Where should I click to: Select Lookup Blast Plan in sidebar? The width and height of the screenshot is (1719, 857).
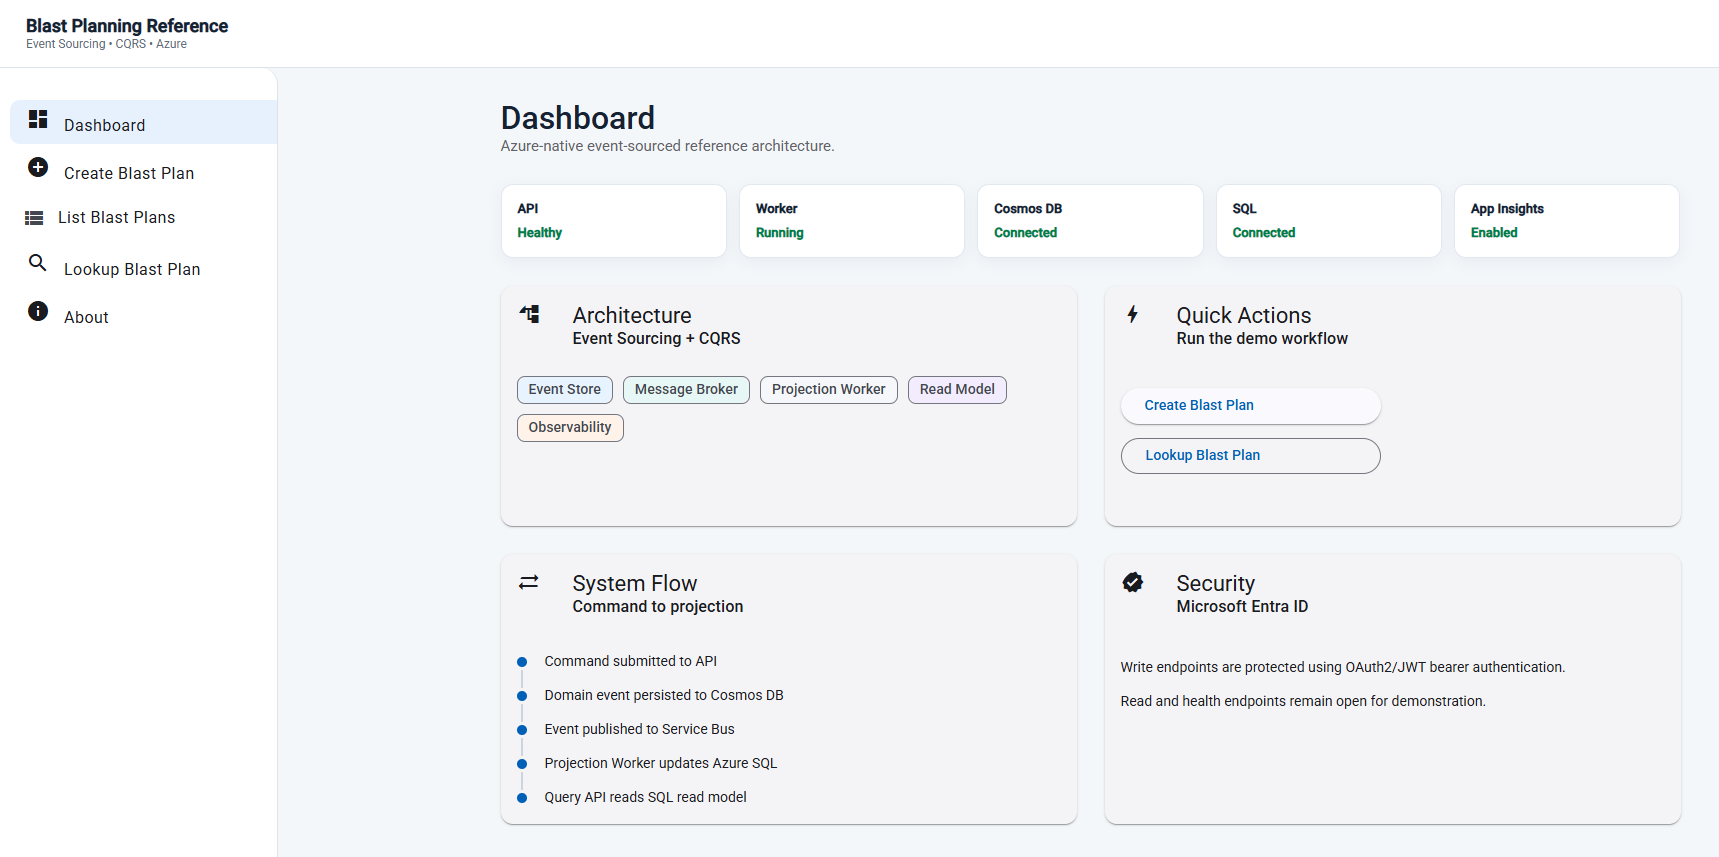pyautogui.click(x=144, y=268)
